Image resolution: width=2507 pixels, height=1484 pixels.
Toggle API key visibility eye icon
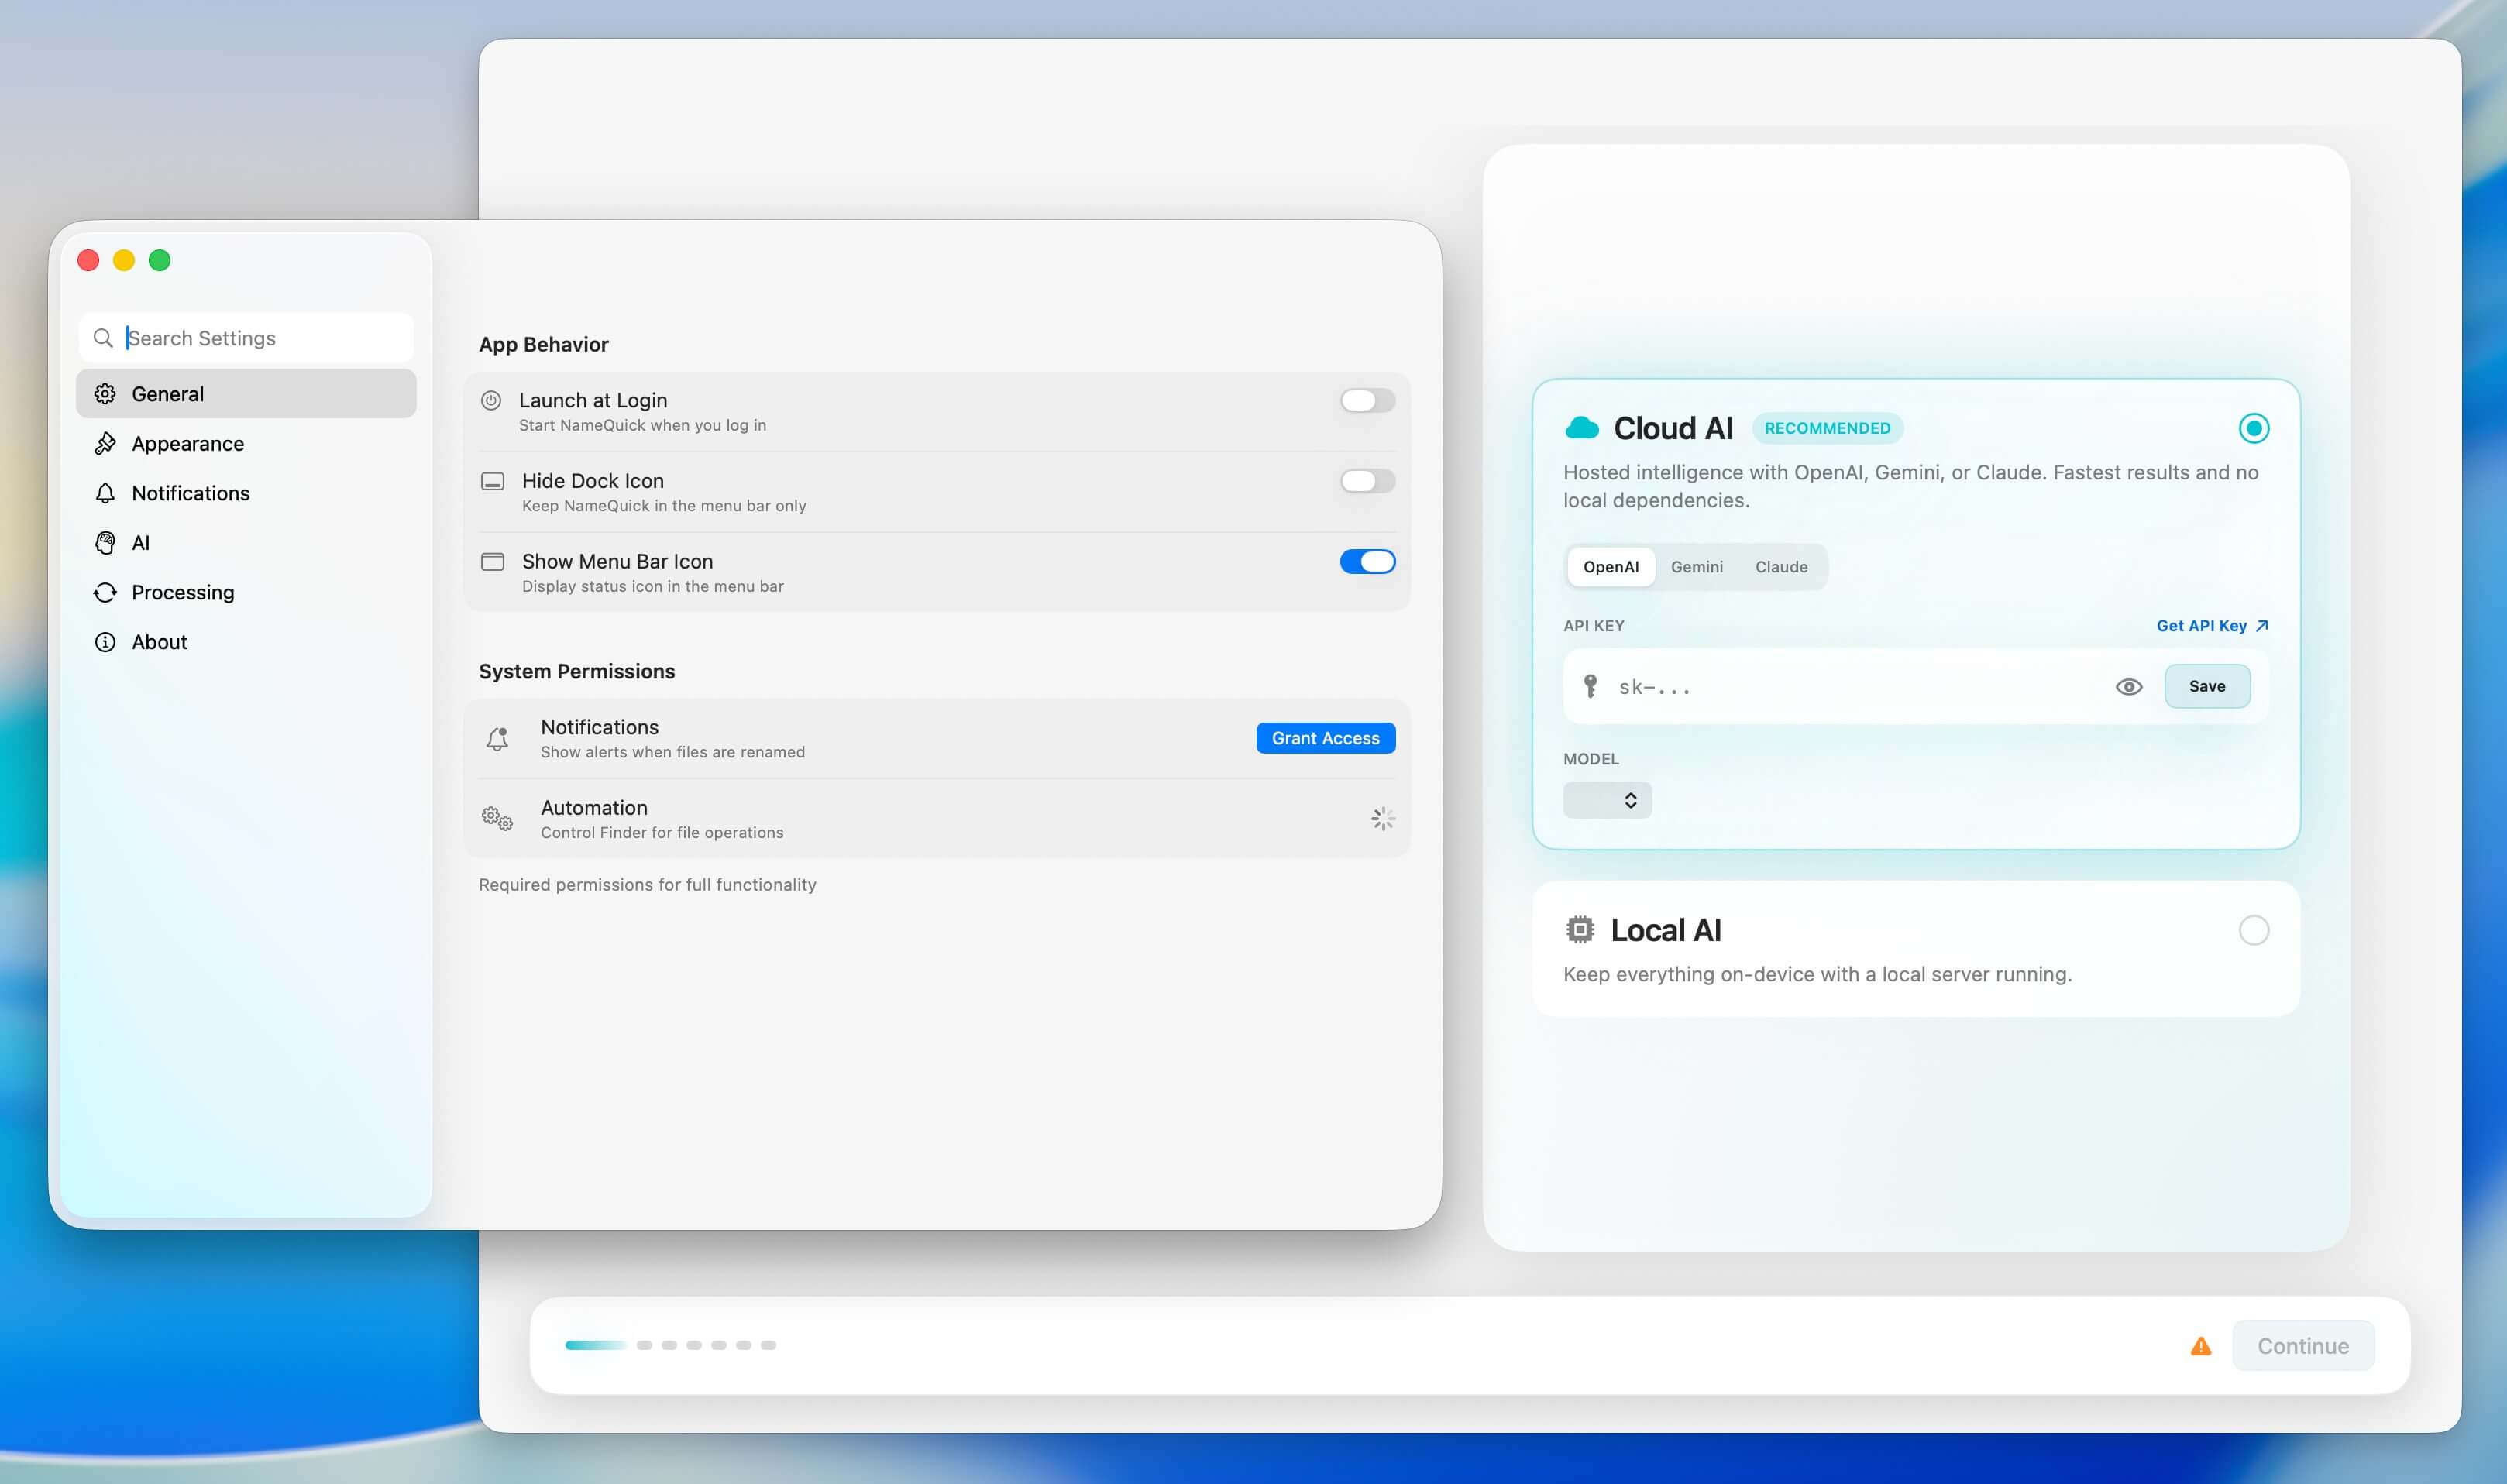(x=2128, y=687)
